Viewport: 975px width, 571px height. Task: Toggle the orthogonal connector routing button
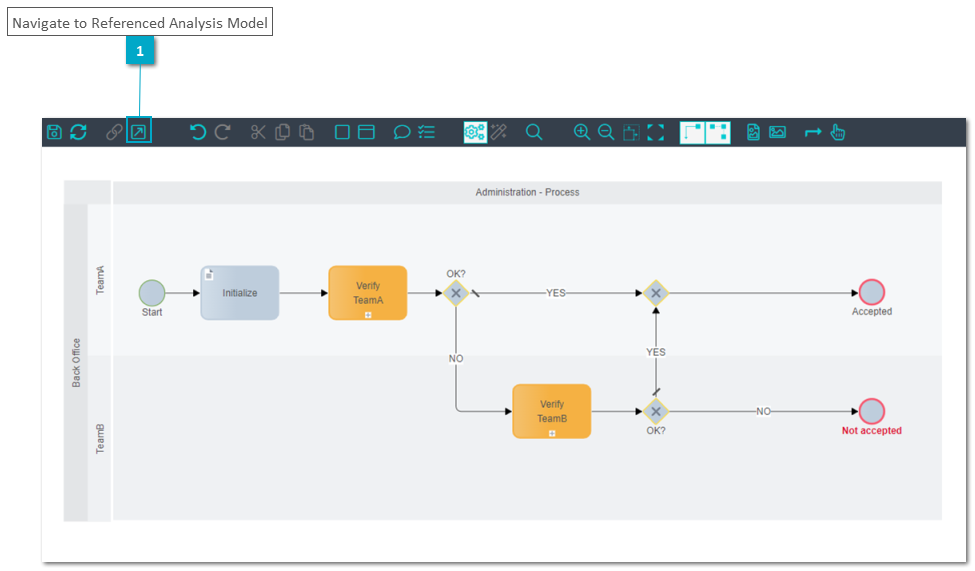click(693, 132)
